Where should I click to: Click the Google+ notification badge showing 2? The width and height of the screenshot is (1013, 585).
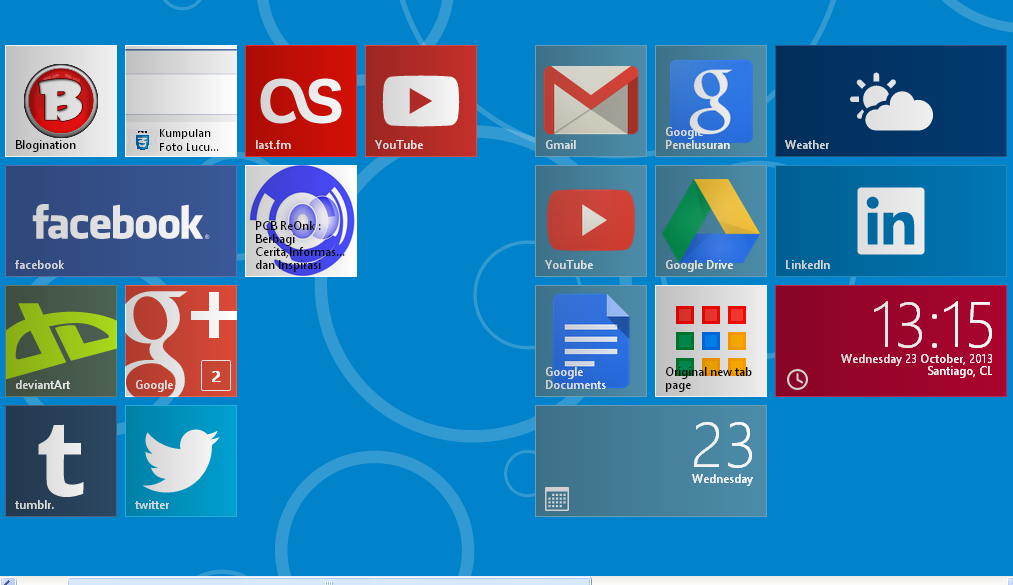click(216, 376)
